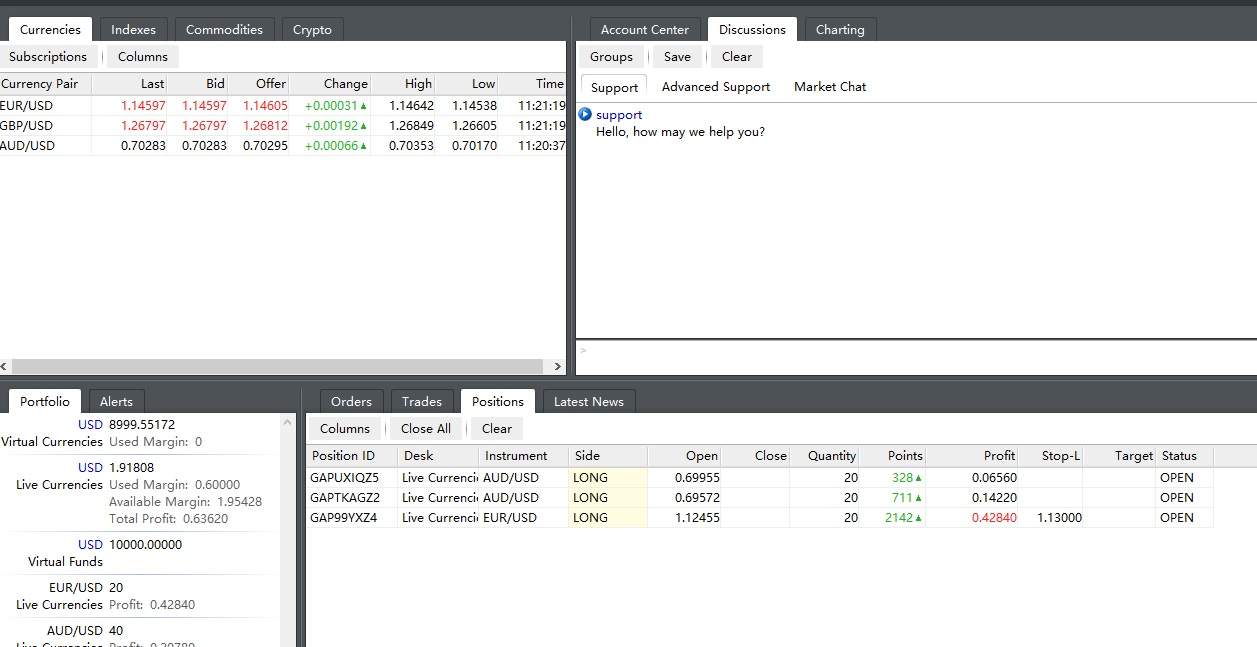Click the Subscriptions button

(48, 56)
